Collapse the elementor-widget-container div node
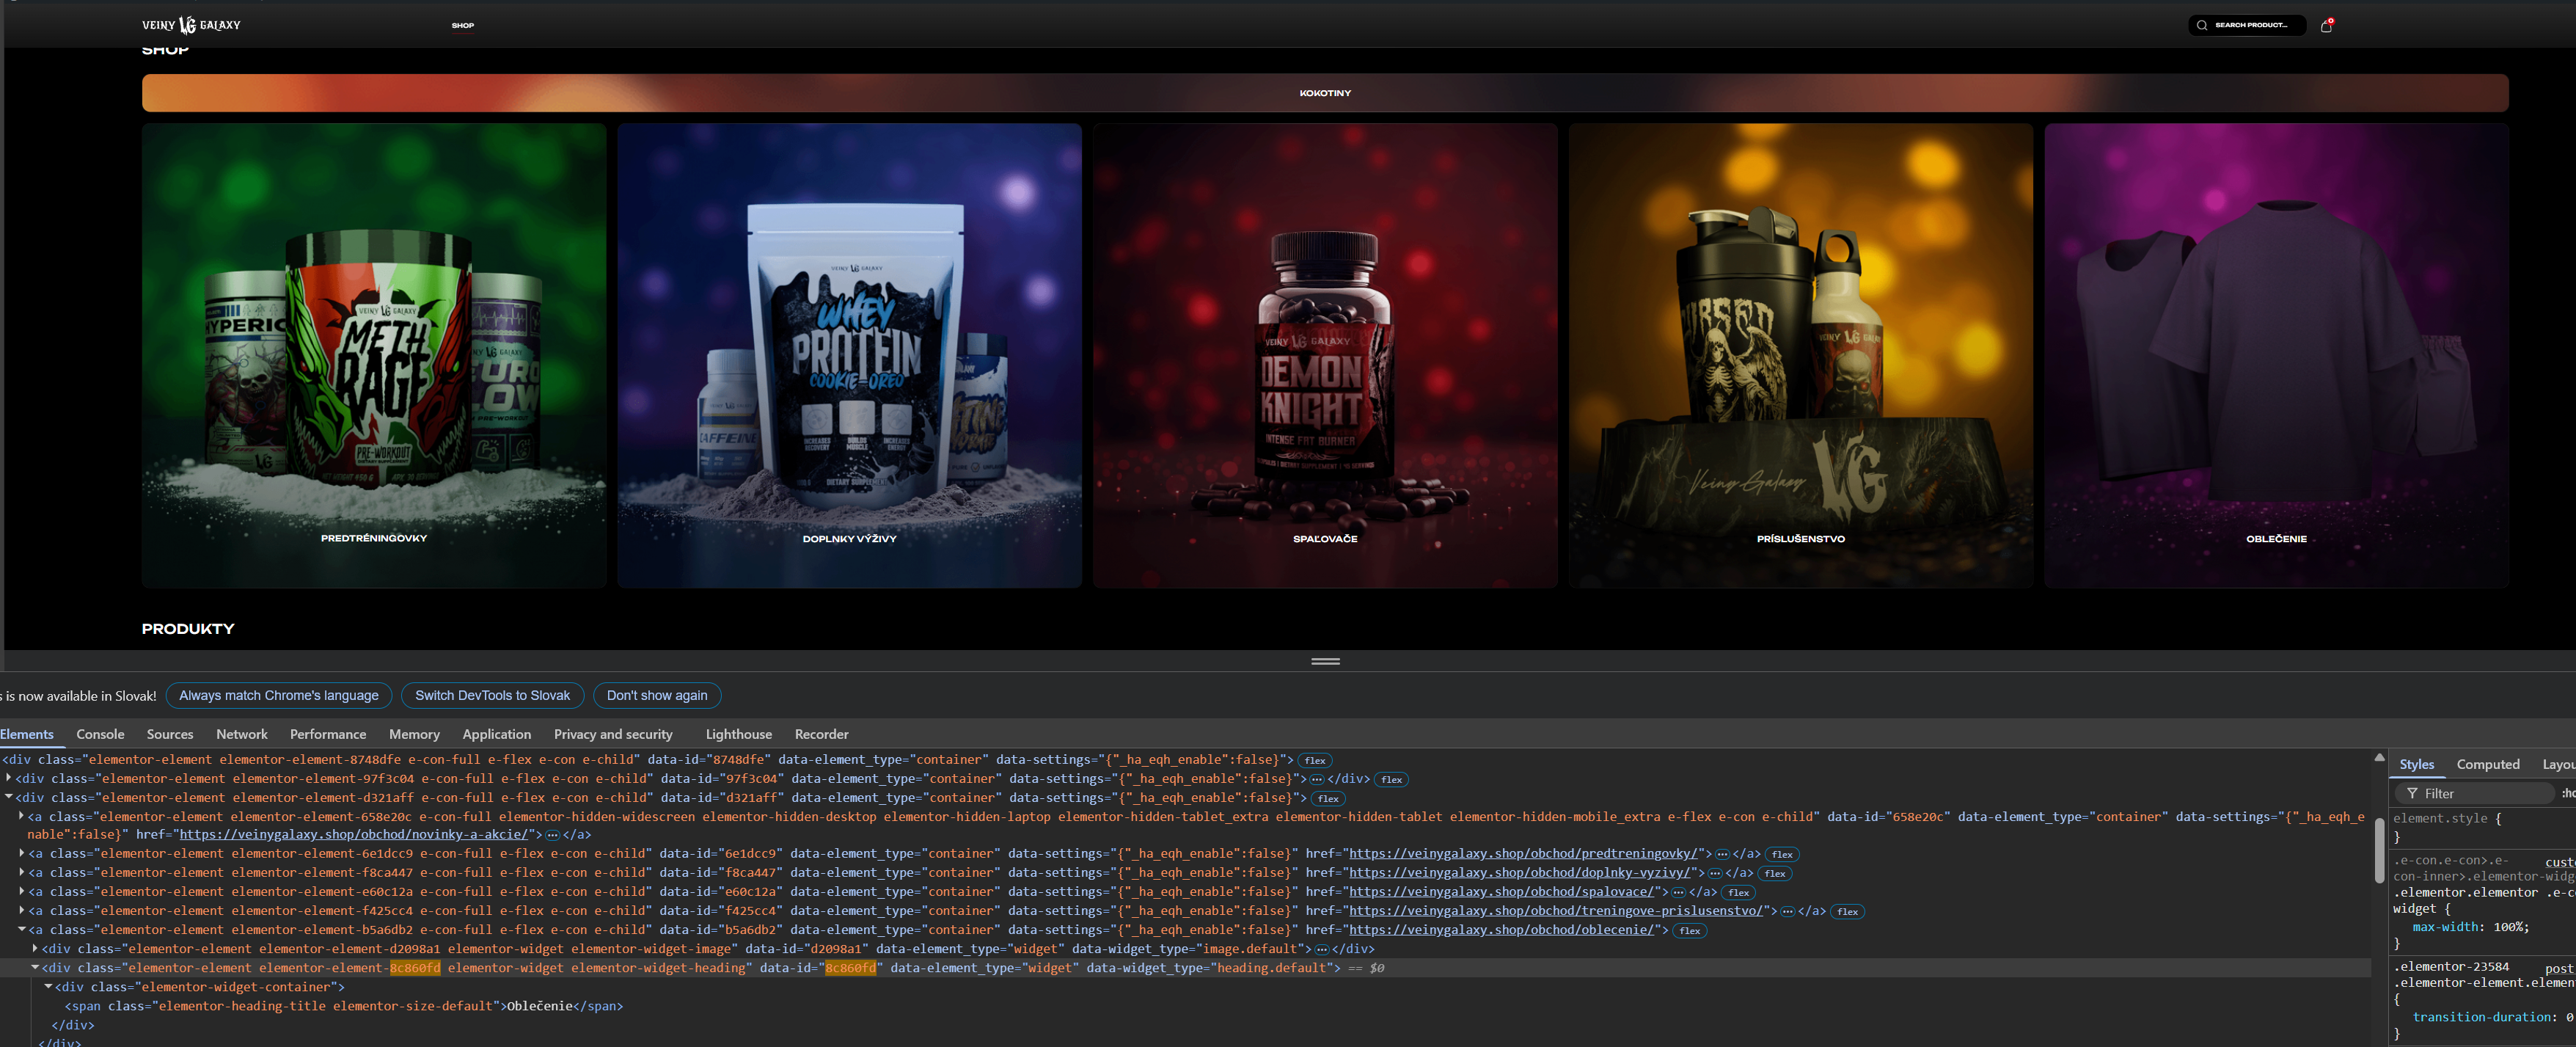Screen dimensions: 2576x1047 click(x=48, y=986)
